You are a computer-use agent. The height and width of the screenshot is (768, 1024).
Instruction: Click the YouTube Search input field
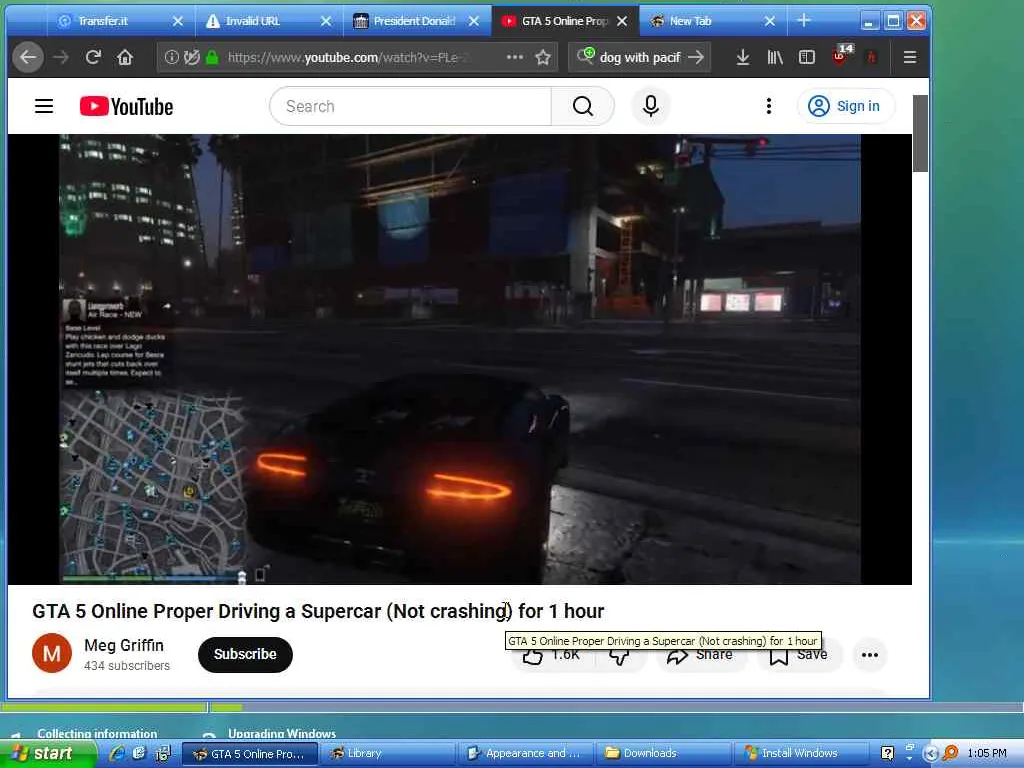tap(410, 106)
